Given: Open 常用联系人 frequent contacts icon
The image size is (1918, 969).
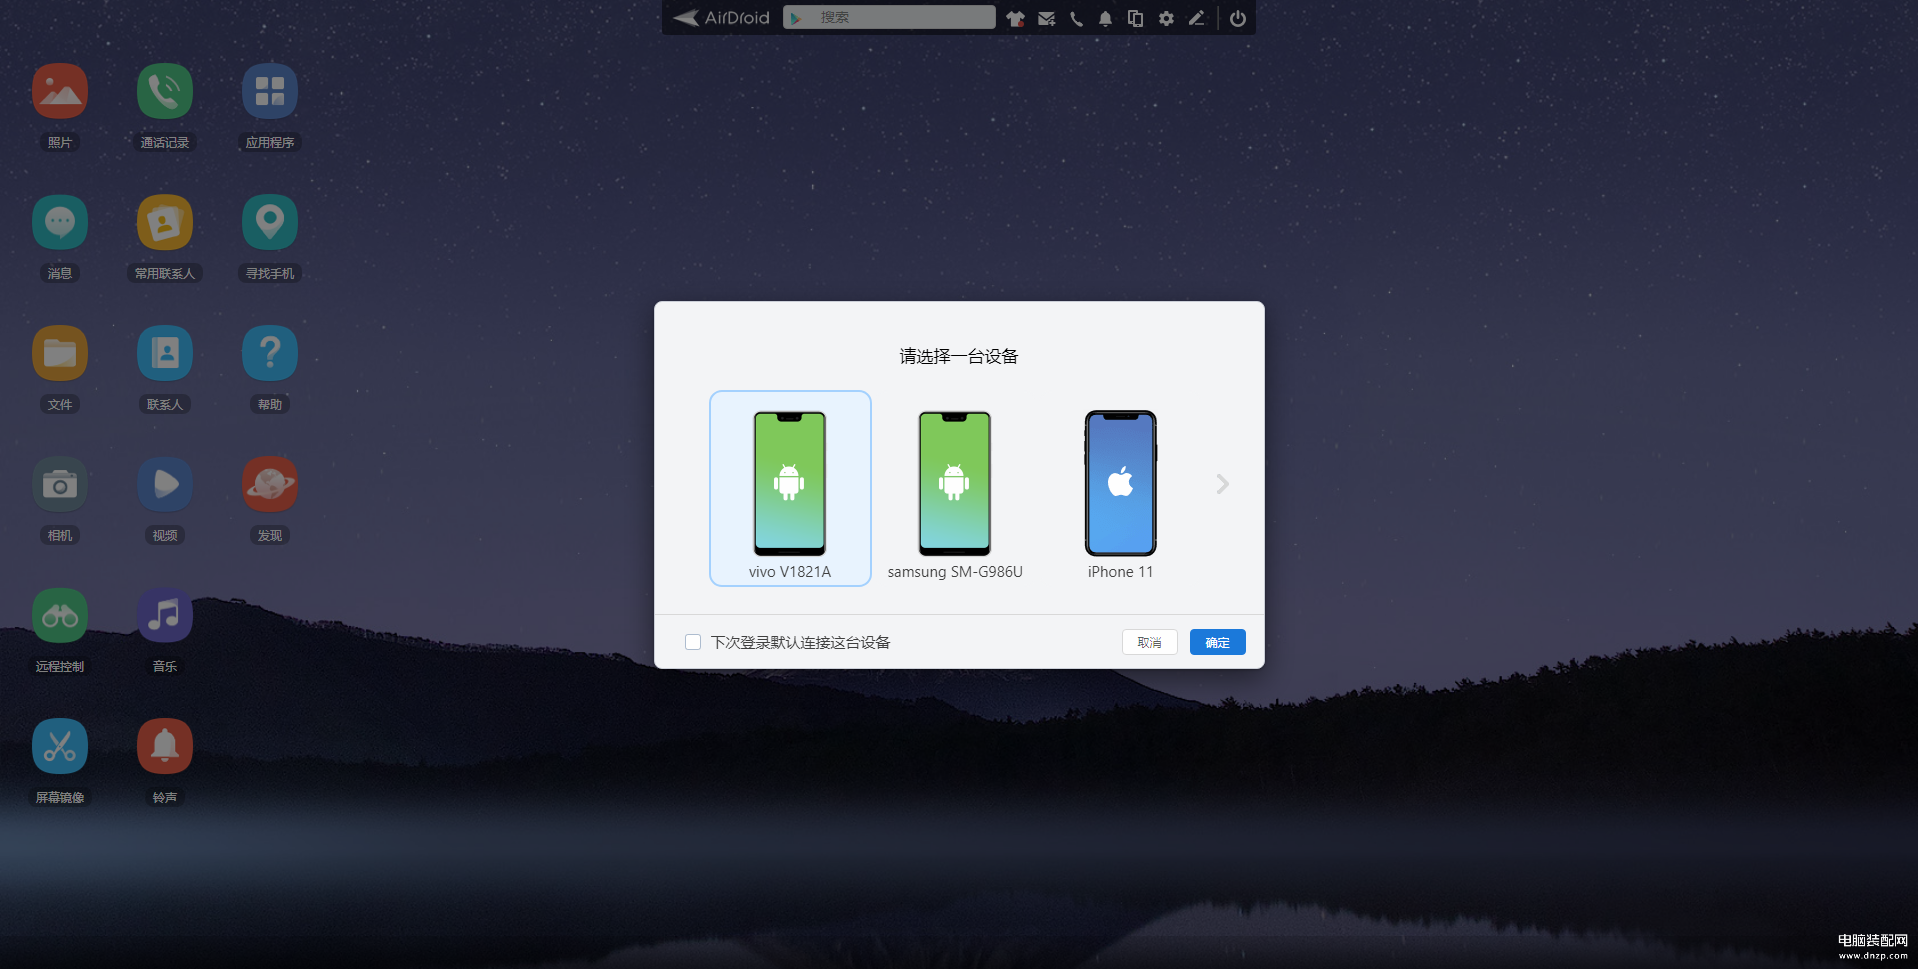Looking at the screenshot, I should 165,222.
